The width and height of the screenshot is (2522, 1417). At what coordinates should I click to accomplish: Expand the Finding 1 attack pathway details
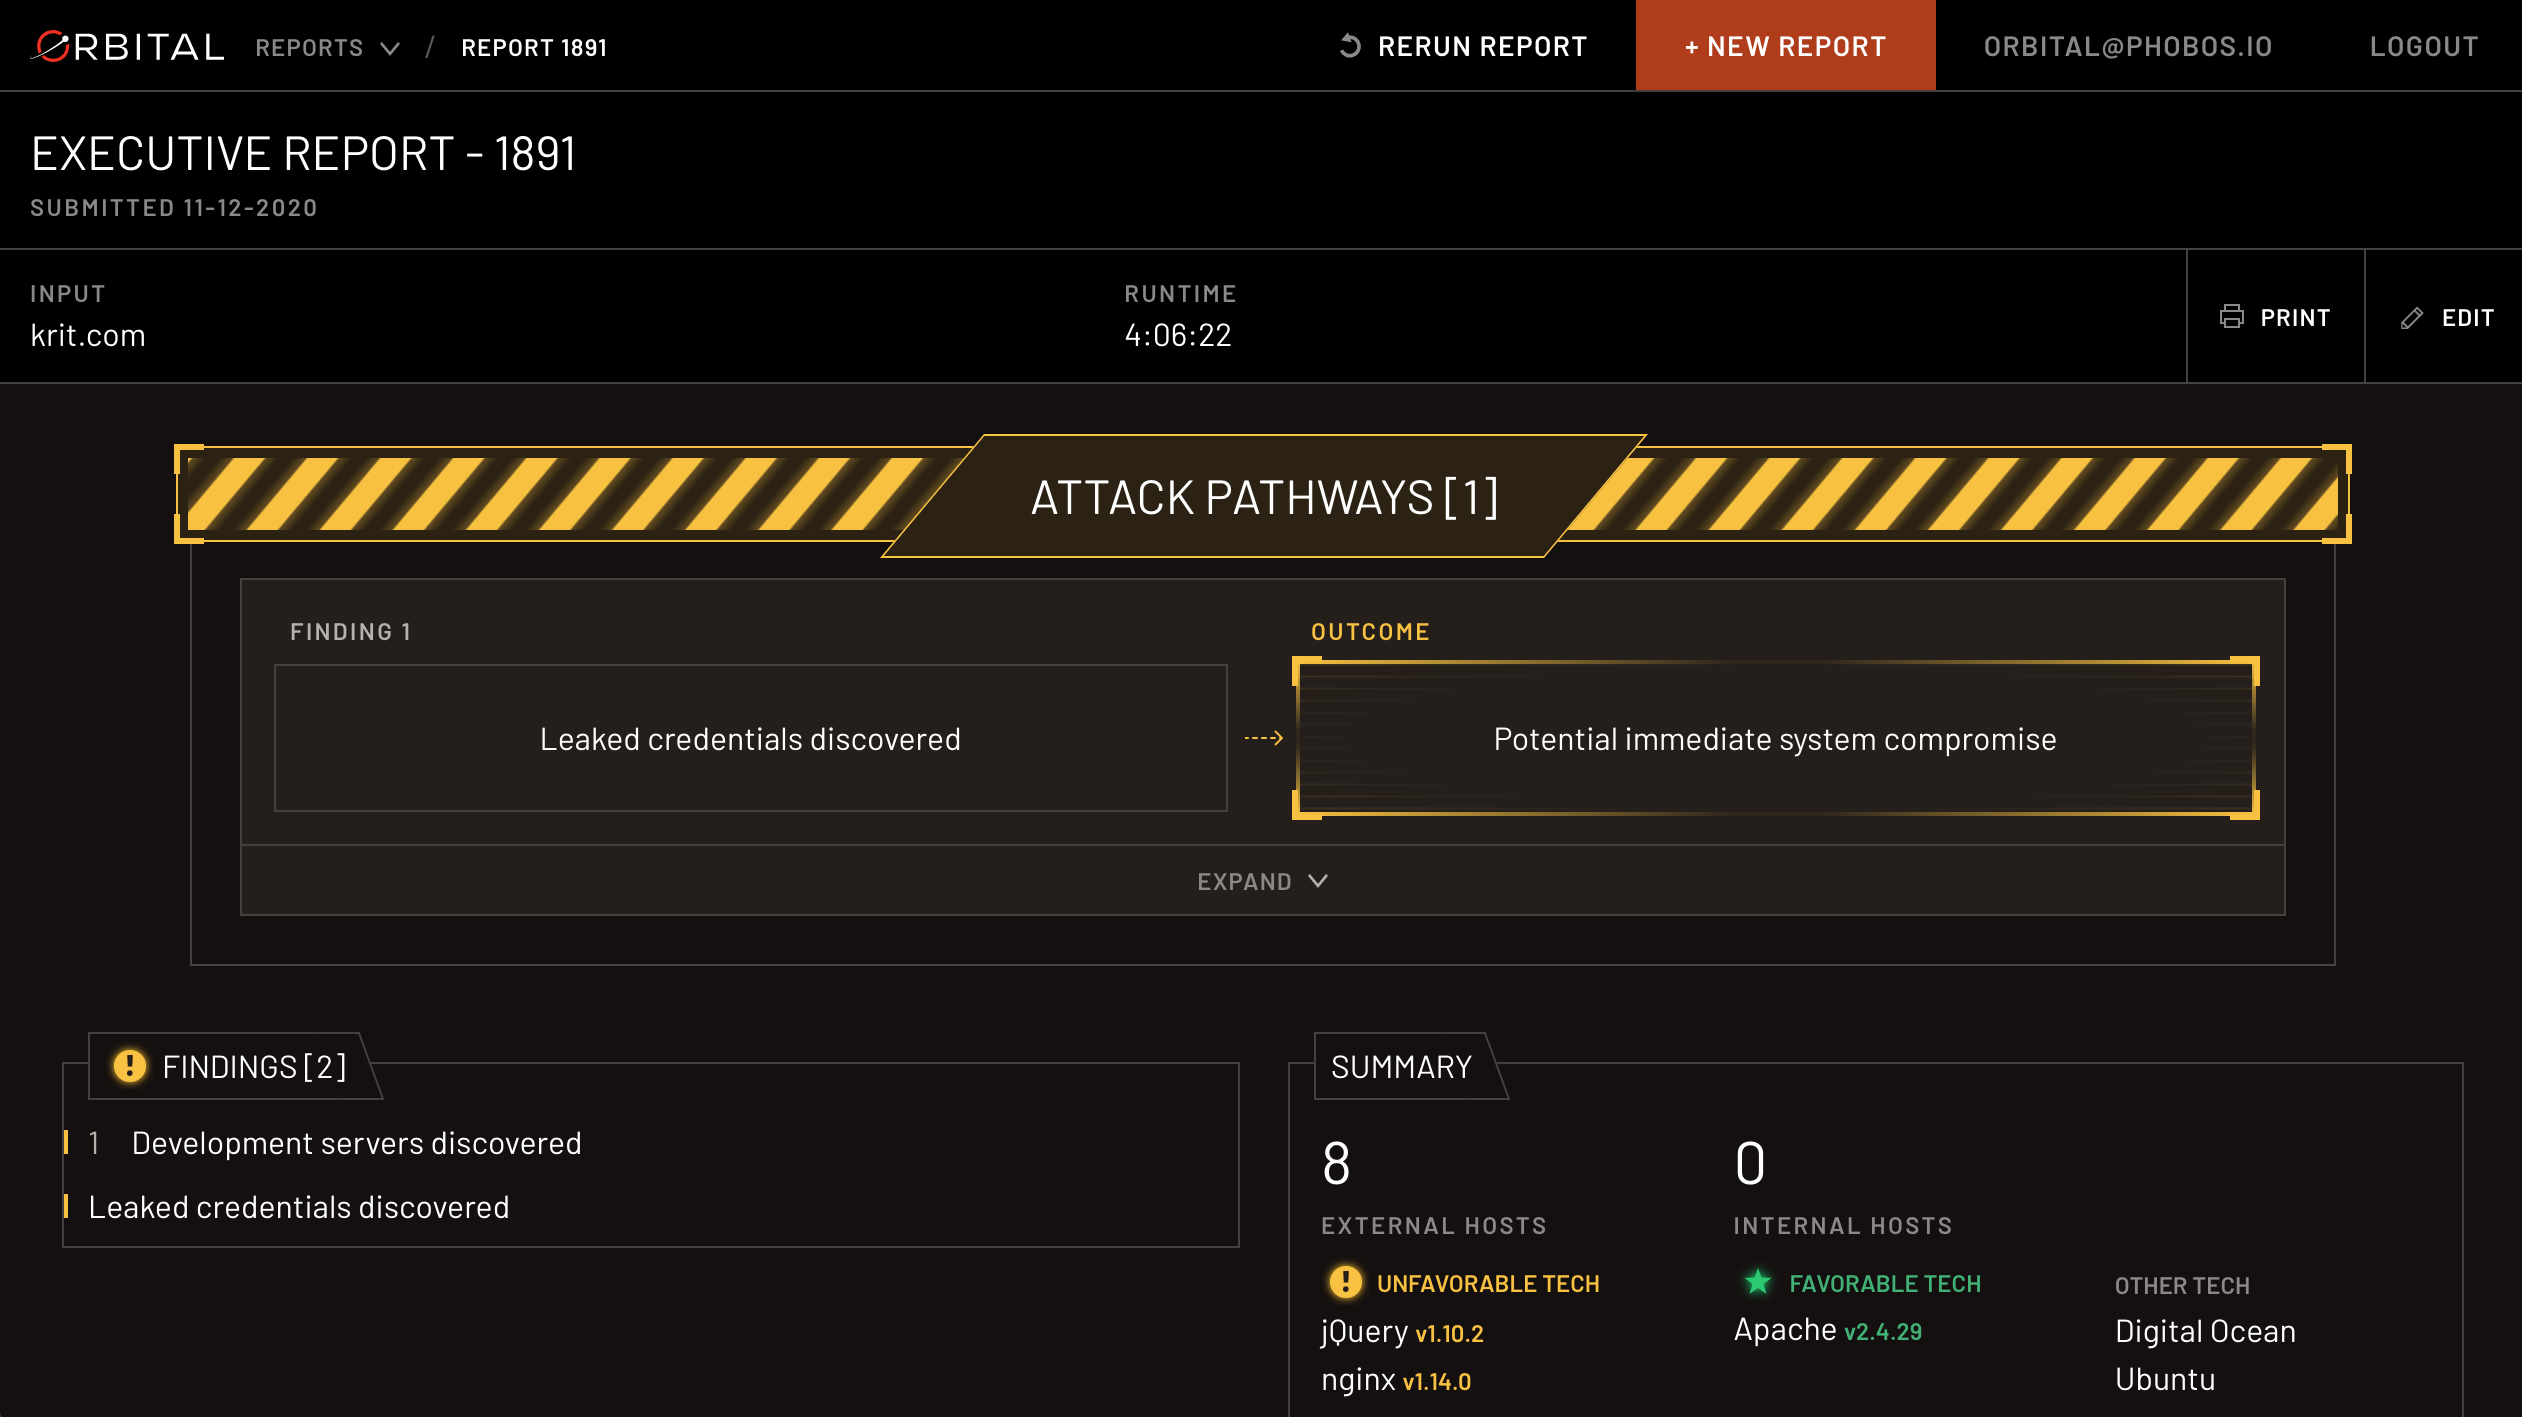tap(1243, 881)
